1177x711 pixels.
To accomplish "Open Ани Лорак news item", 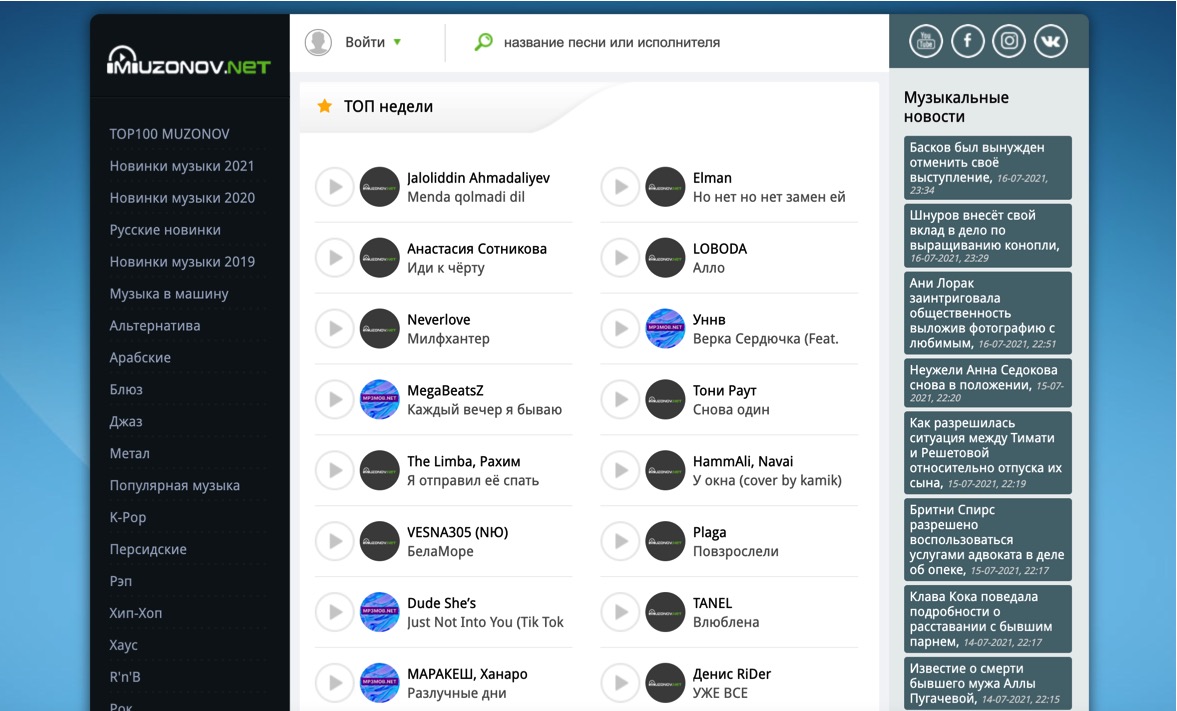I will [988, 313].
